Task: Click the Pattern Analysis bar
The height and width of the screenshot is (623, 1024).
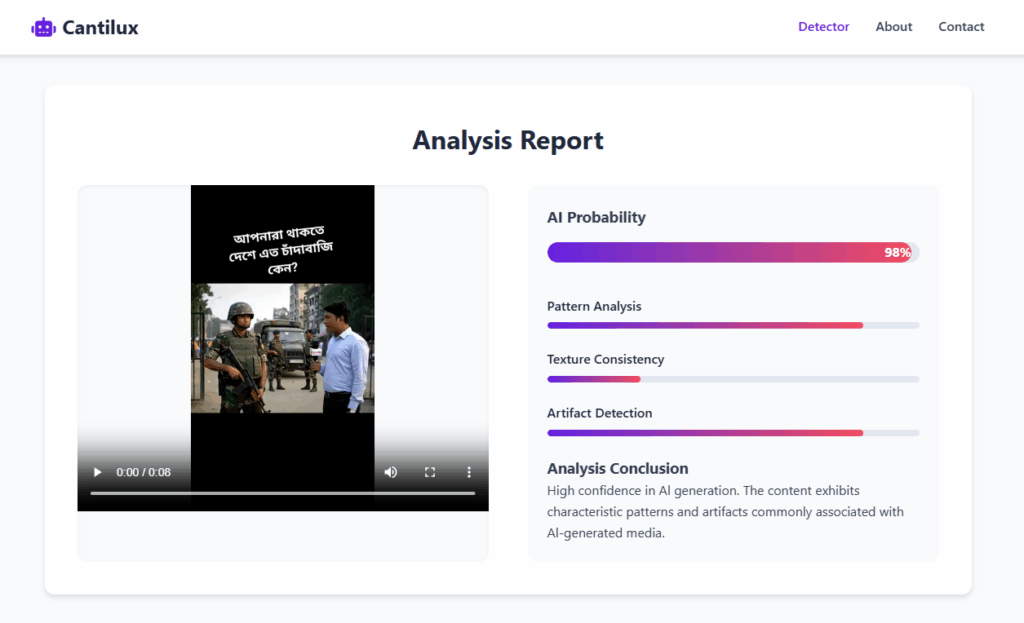Action: point(733,325)
